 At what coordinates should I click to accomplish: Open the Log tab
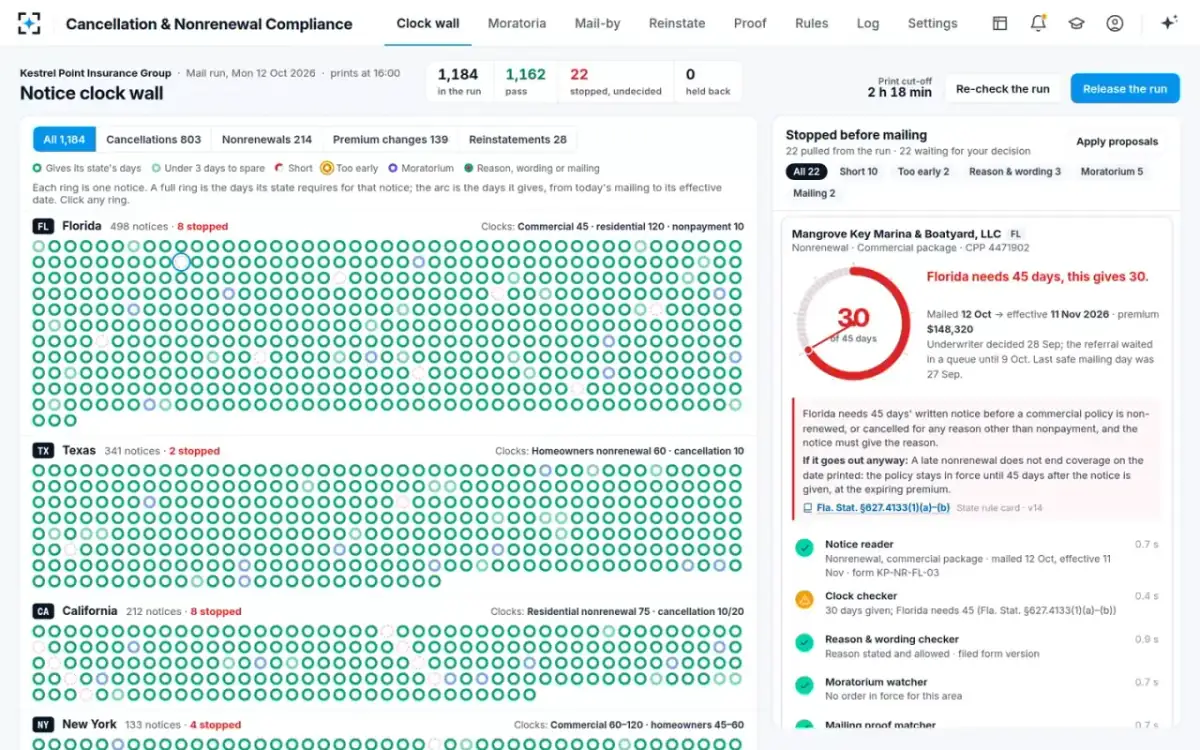868,23
